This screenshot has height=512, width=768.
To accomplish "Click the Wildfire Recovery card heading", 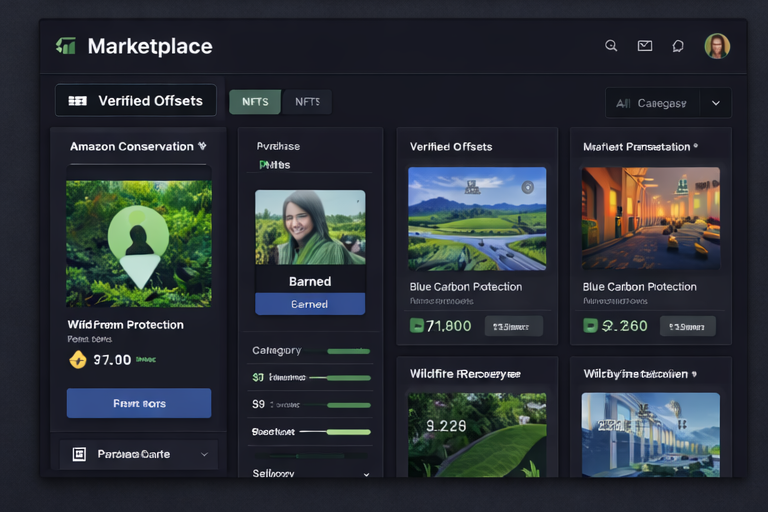I will (465, 374).
